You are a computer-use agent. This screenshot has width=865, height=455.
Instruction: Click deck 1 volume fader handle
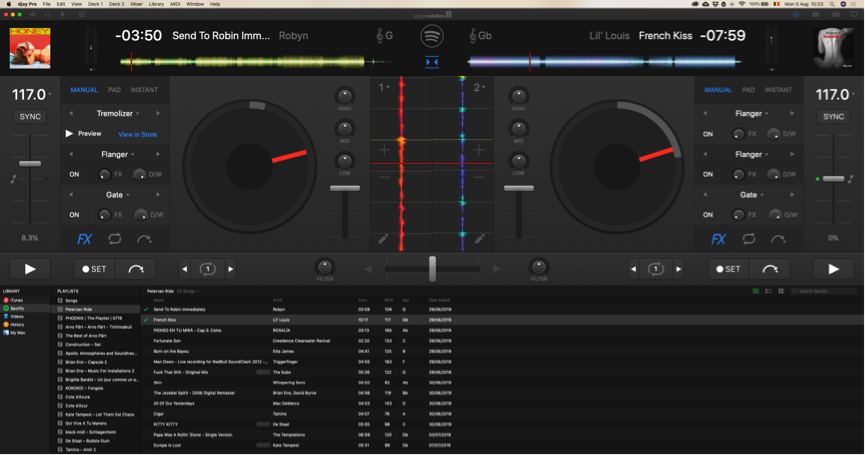[x=345, y=188]
